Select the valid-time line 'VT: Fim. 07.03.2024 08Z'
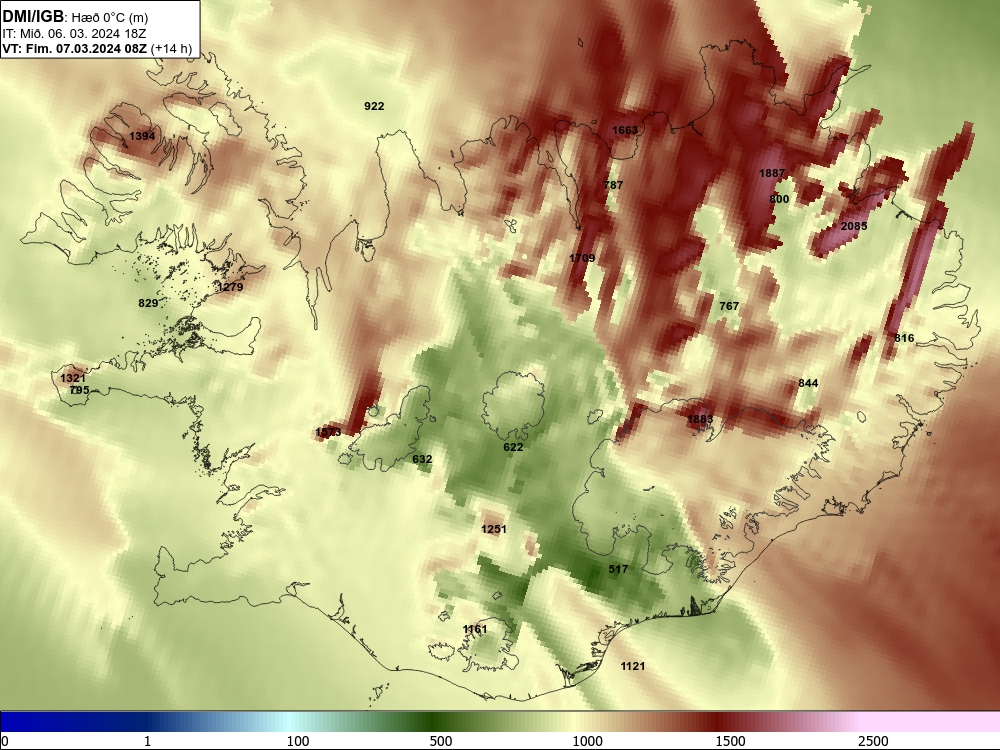The image size is (1000, 750). pyautogui.click(x=75, y=48)
